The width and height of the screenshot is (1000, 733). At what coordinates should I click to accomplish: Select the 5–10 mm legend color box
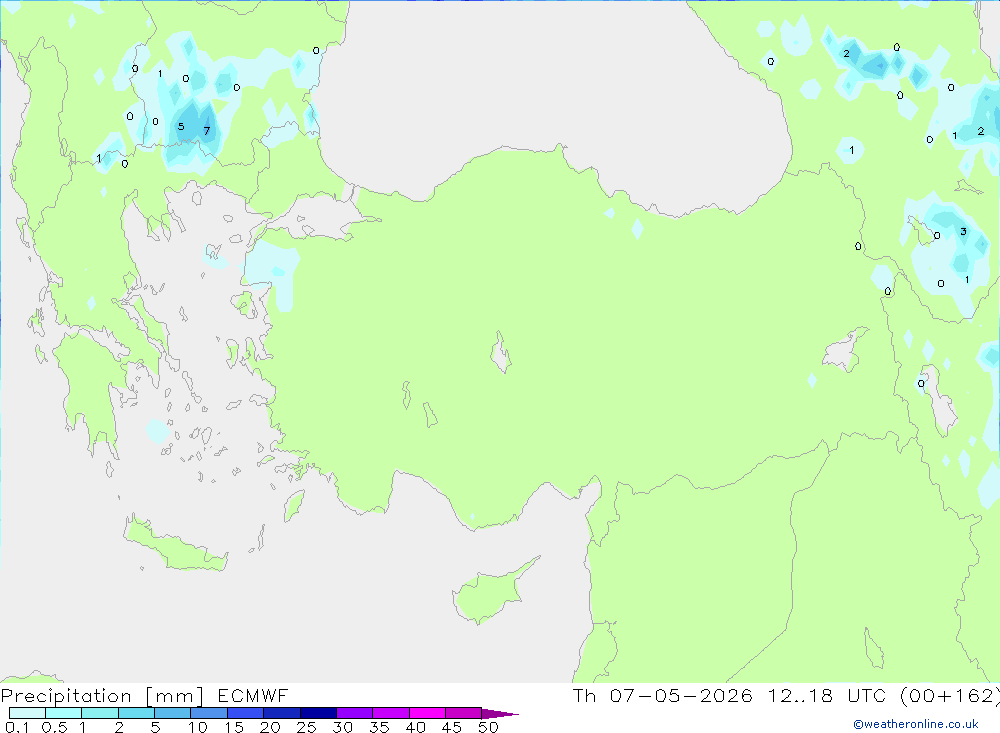(173, 713)
